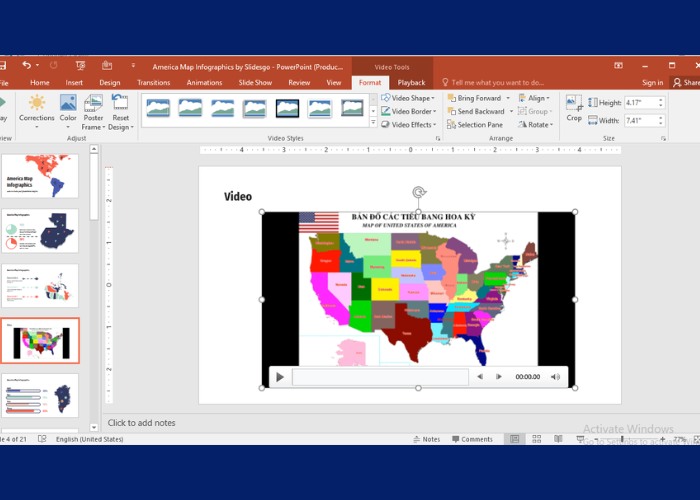The image size is (700, 500).
Task: Switch to the Animations tab
Action: (x=204, y=83)
